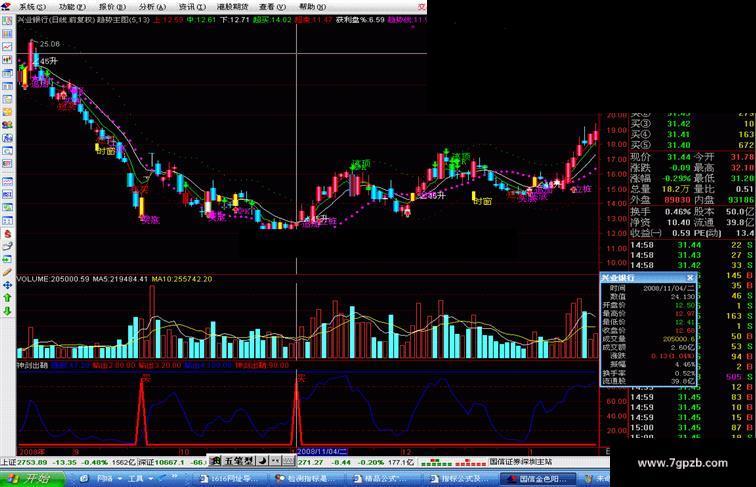Screen dimensions: 756x487
Task: Open the 港股期货 menu
Action: coord(232,7)
